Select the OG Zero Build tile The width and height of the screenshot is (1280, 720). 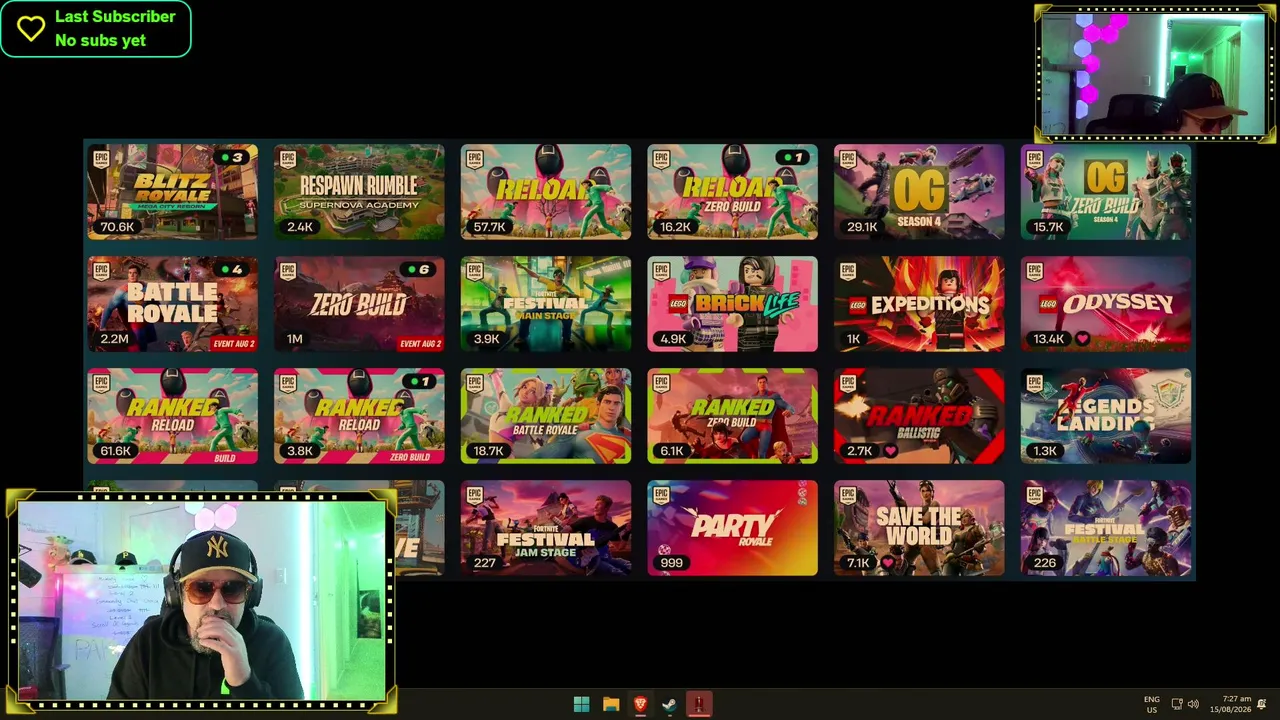(x=1106, y=192)
